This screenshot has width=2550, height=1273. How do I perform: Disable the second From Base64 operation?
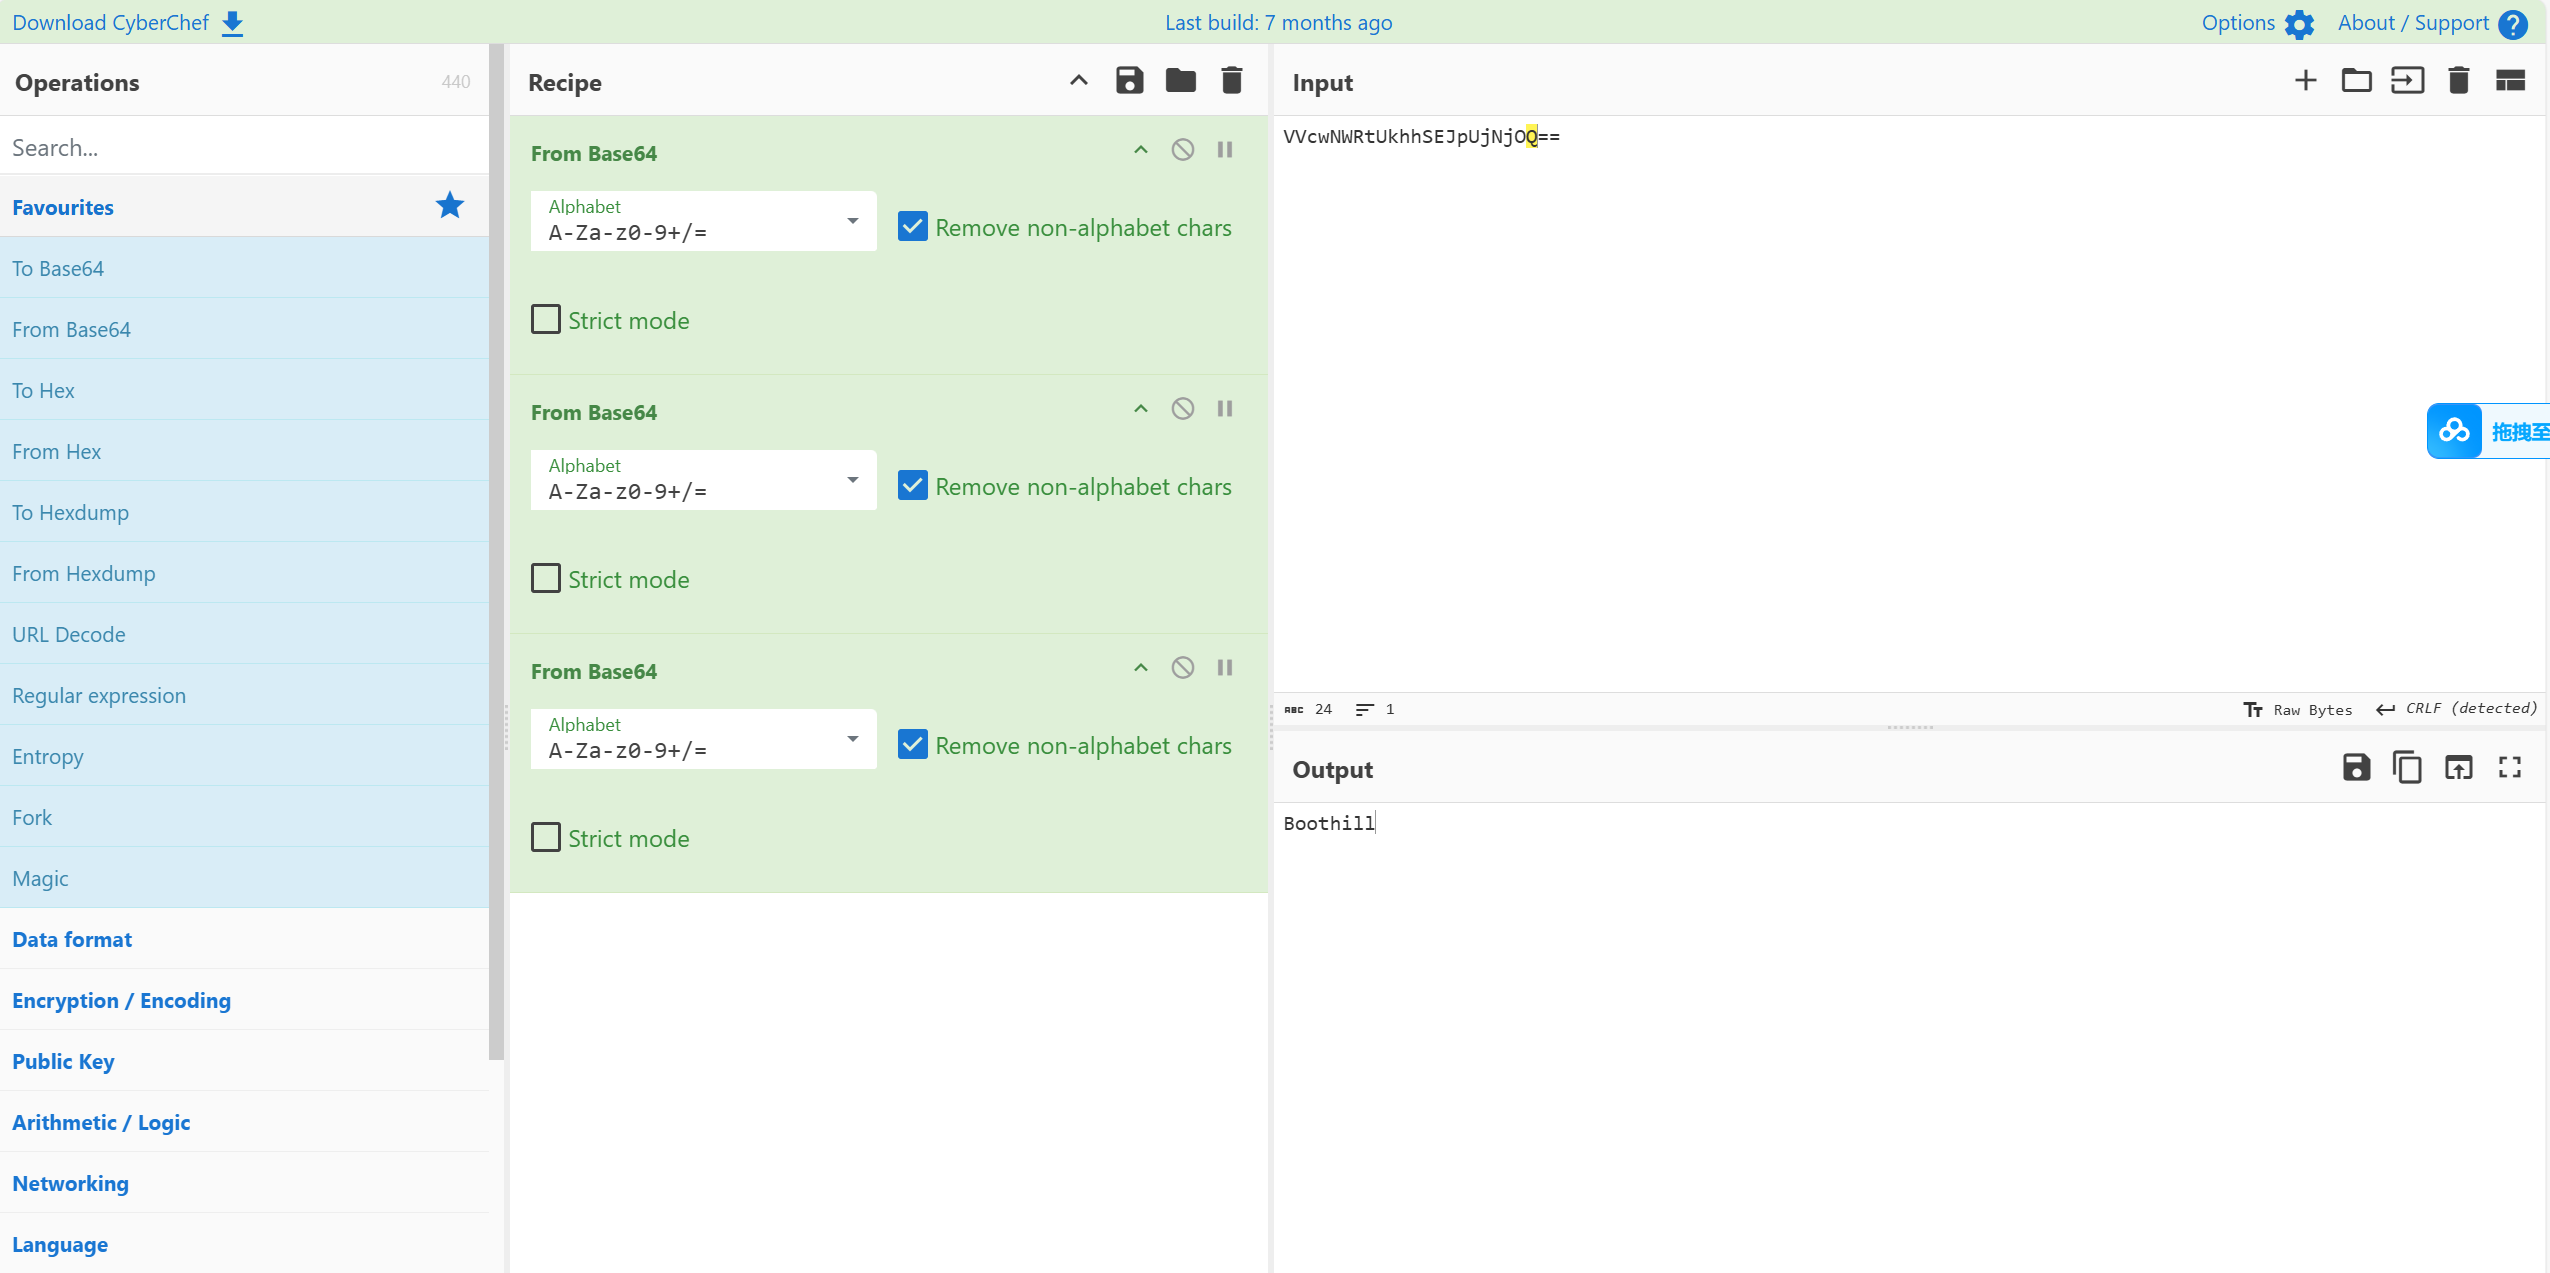pos(1183,409)
